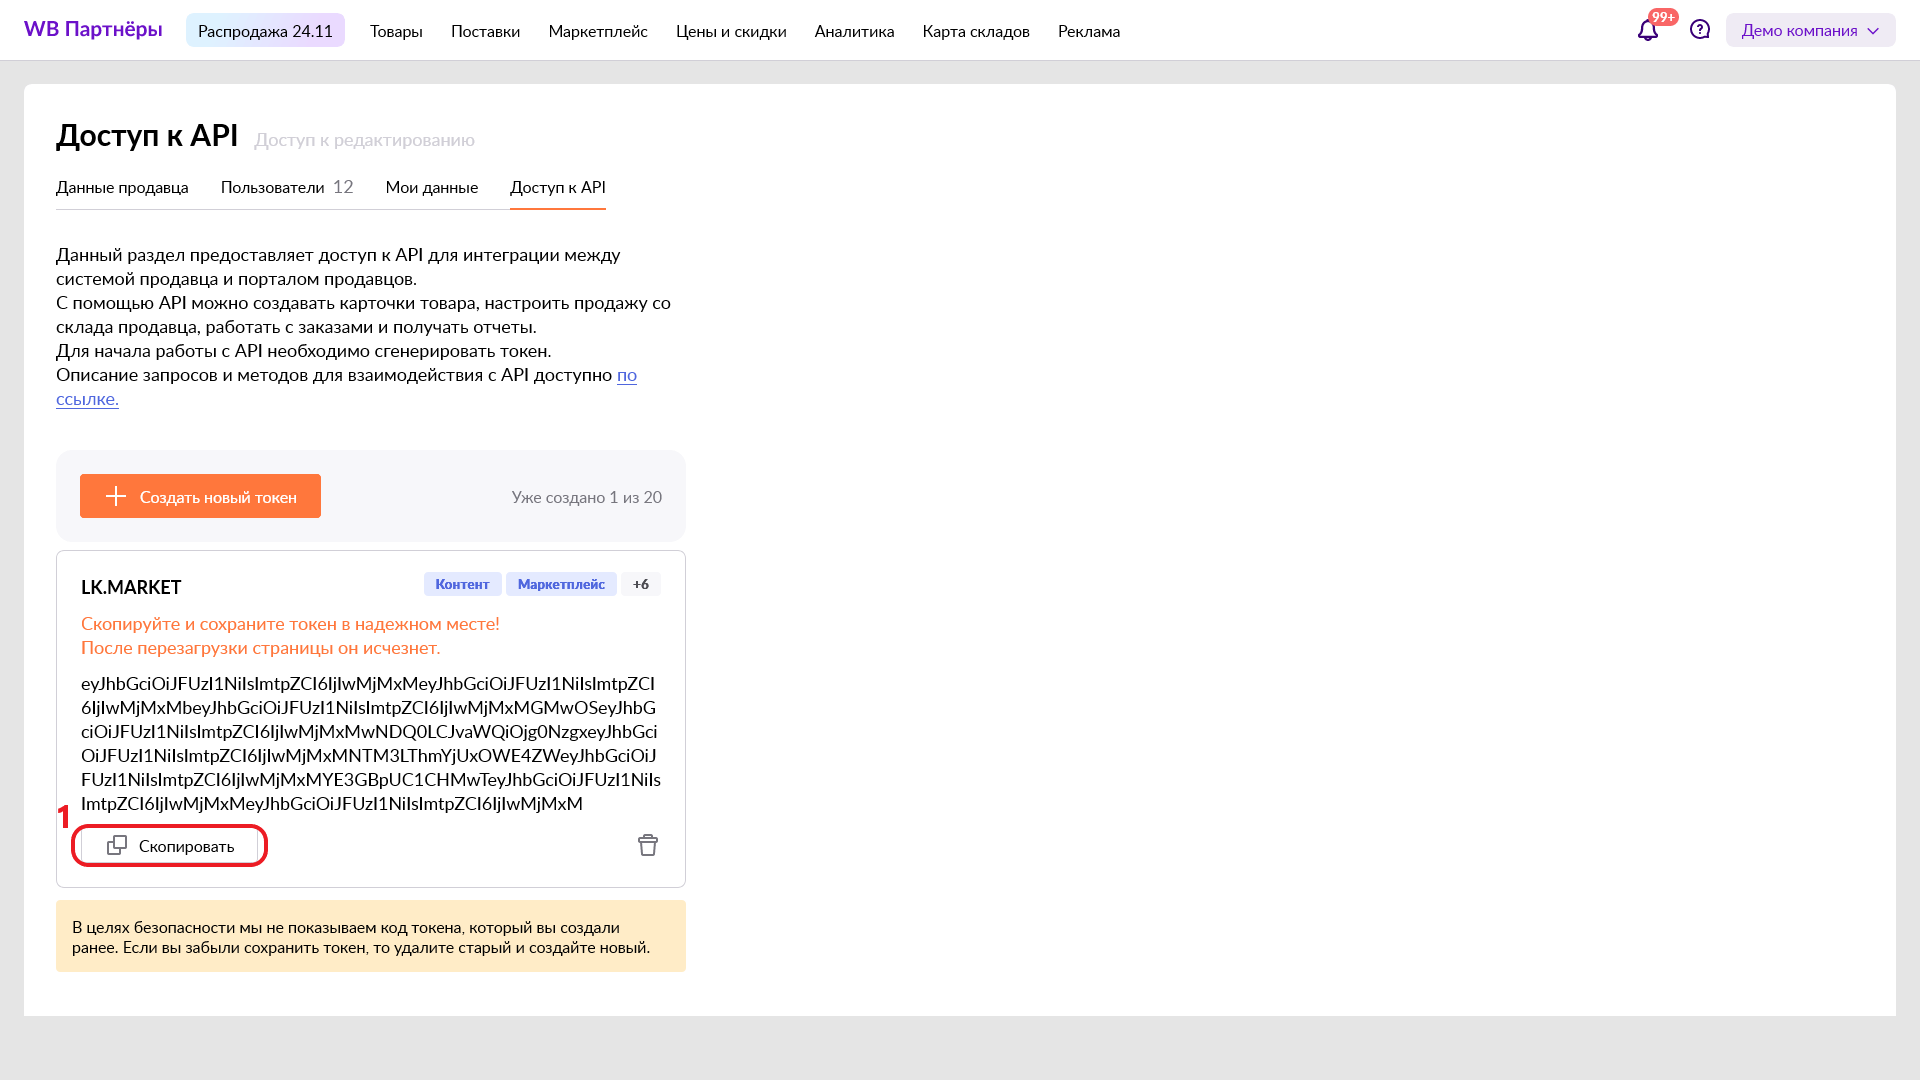1920x1080 pixels.
Task: Open the notifications bell icon
Action: click(1647, 31)
